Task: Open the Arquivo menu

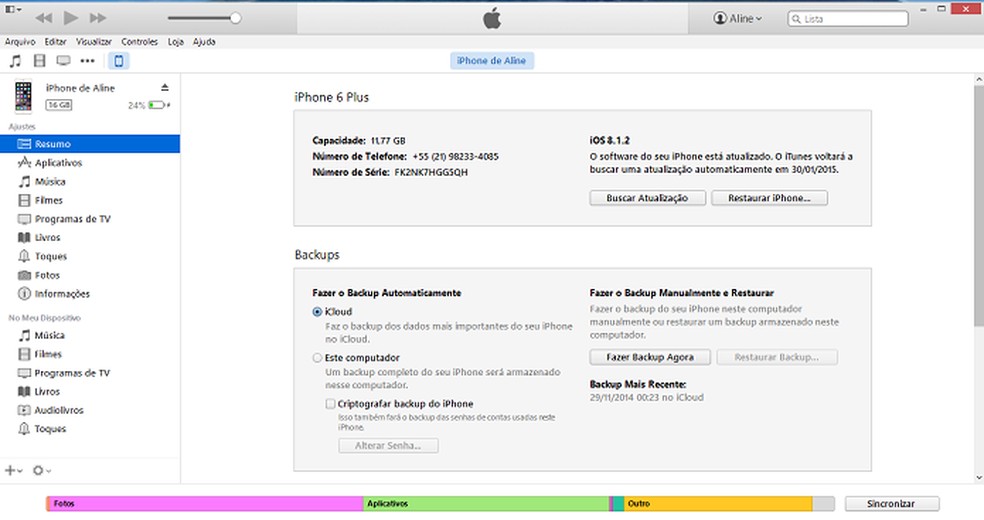Action: coord(20,42)
